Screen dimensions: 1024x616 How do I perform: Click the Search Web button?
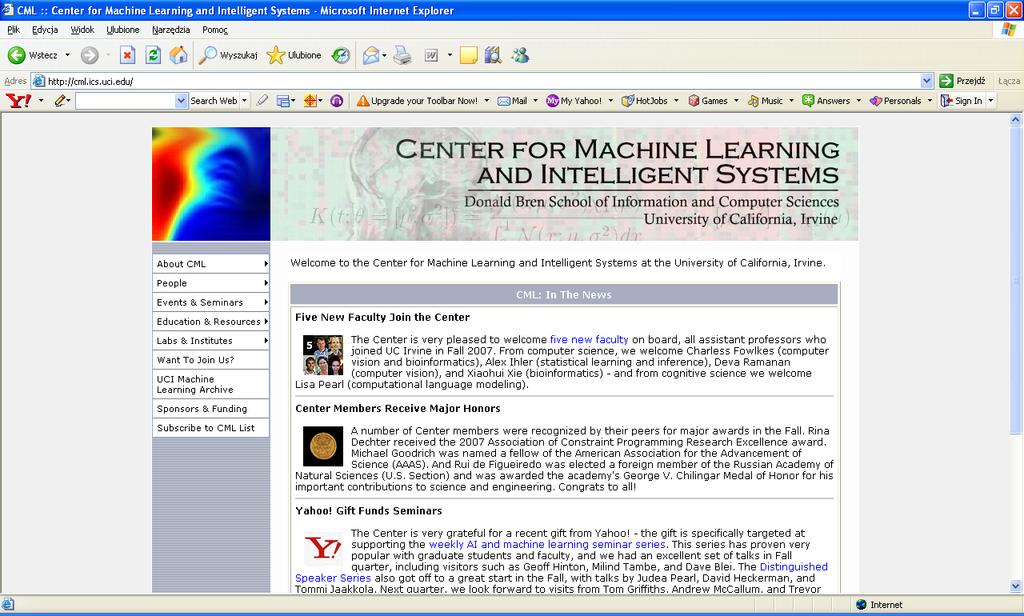tap(214, 101)
